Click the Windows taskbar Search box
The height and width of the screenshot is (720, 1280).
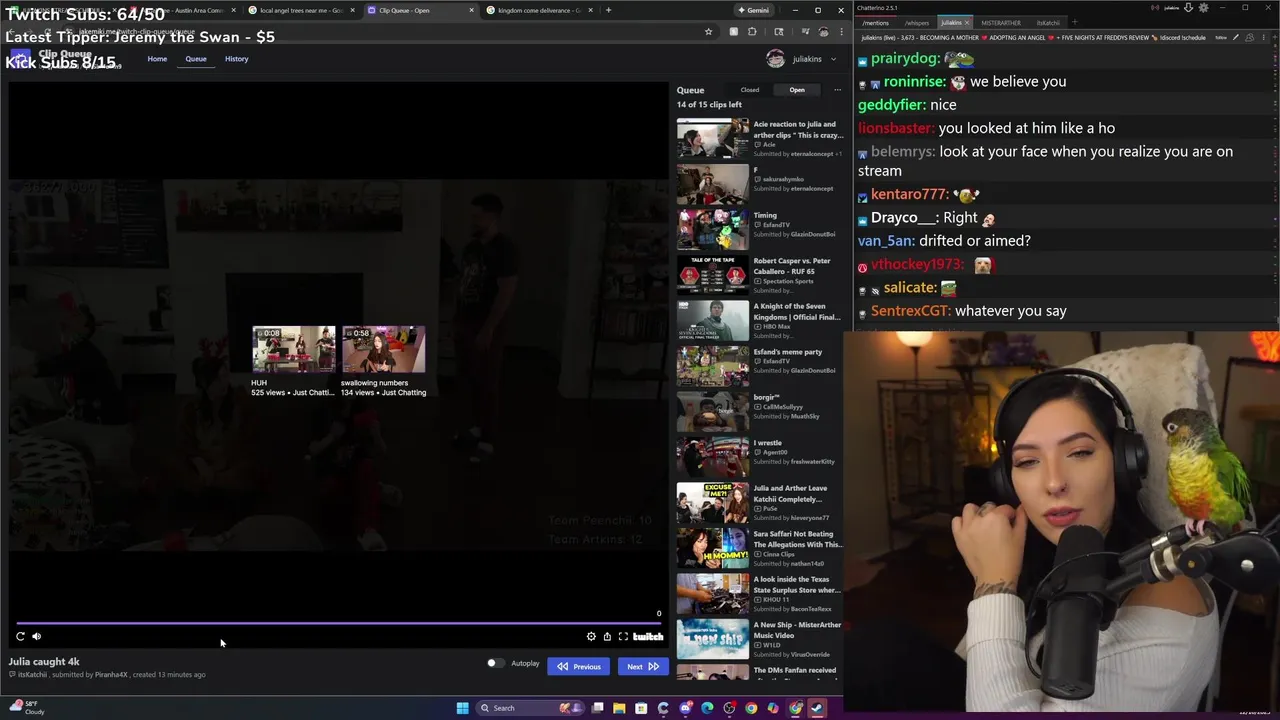pos(530,708)
